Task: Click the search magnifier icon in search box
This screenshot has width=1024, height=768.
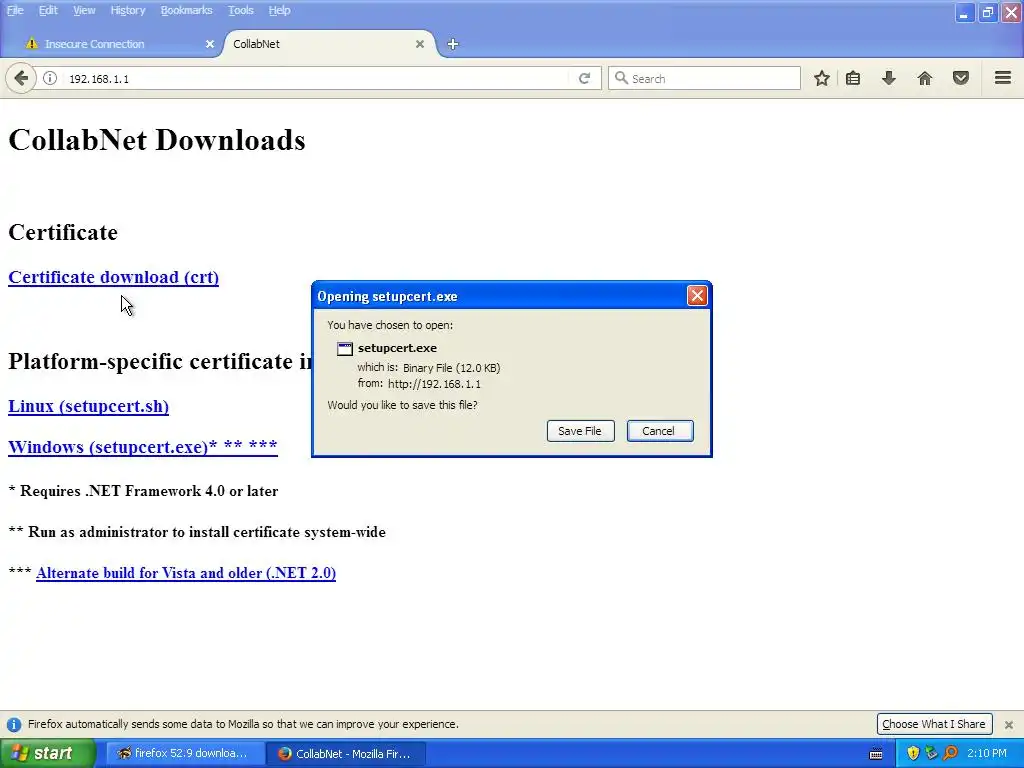Action: tap(621, 78)
